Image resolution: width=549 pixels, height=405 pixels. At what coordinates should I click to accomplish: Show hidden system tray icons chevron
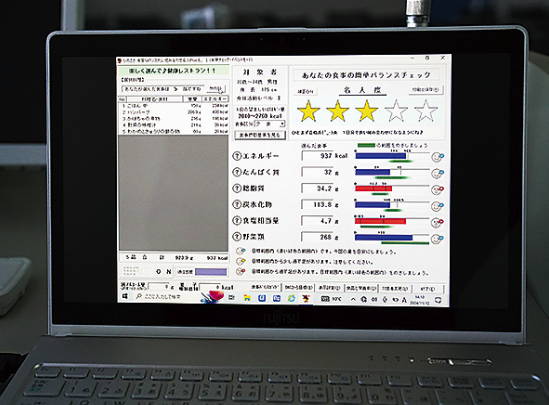tap(353, 299)
